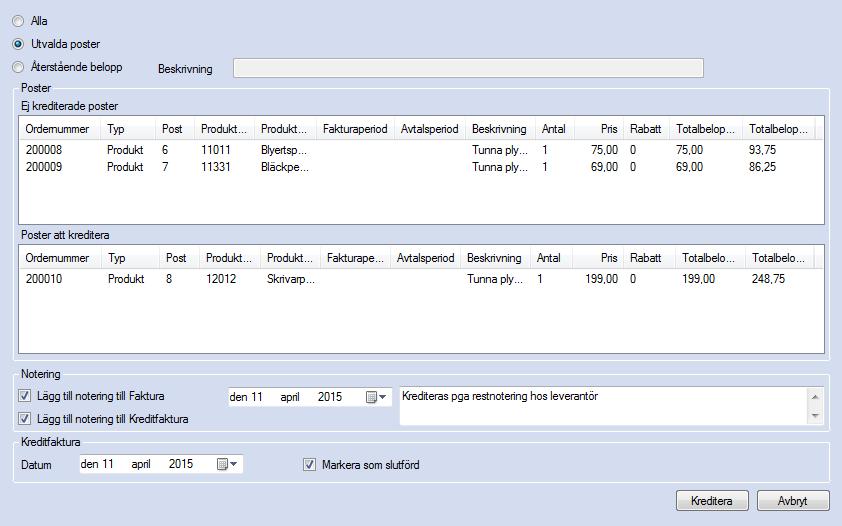
Task: Click Fakturape... header in lower table
Action: (x=355, y=258)
